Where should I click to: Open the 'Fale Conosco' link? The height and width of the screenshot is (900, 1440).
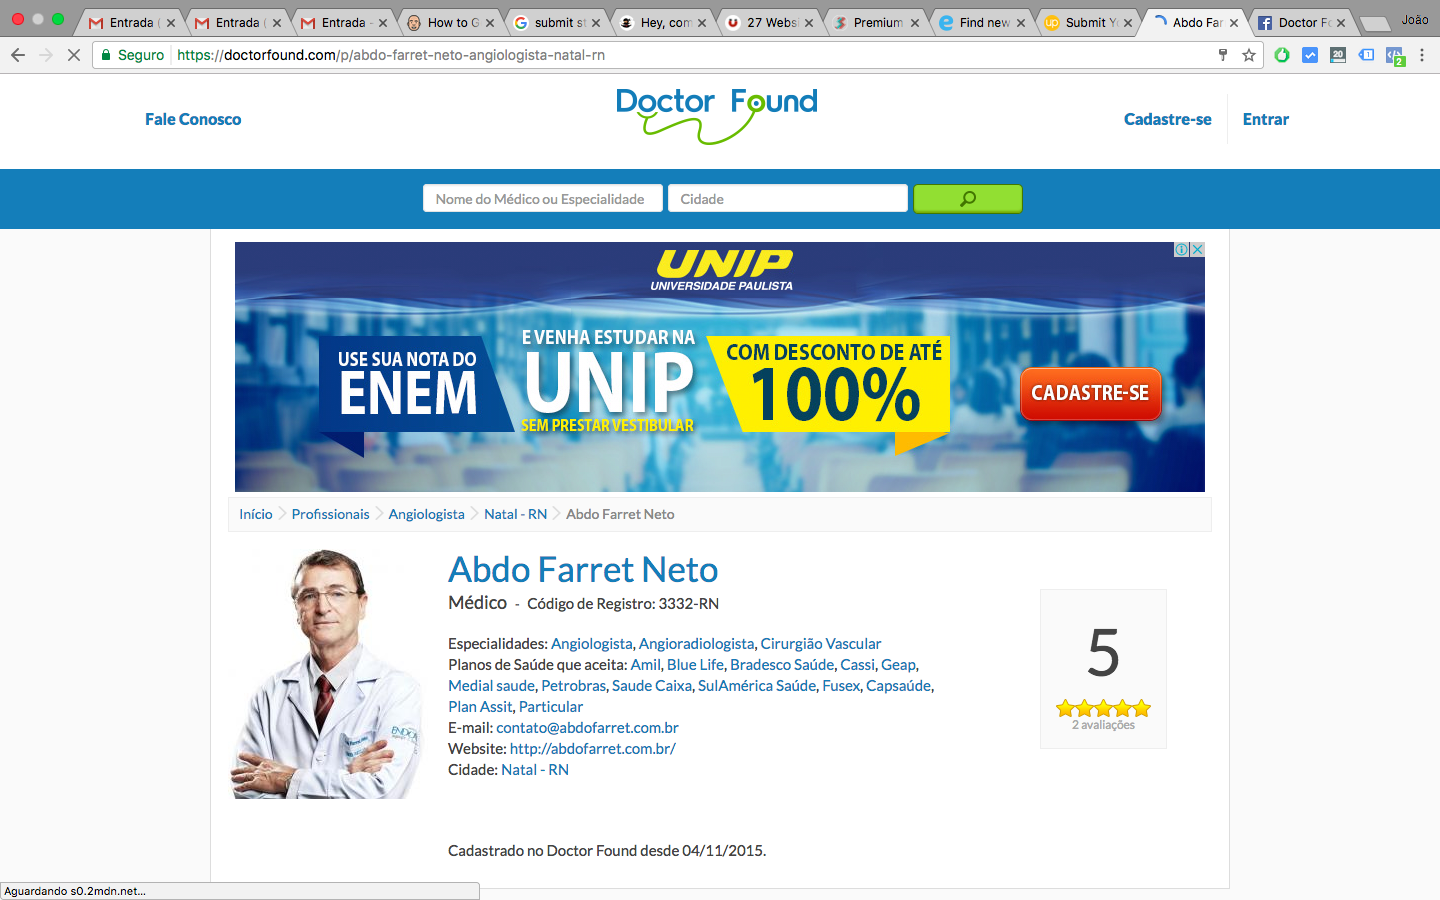(x=193, y=119)
